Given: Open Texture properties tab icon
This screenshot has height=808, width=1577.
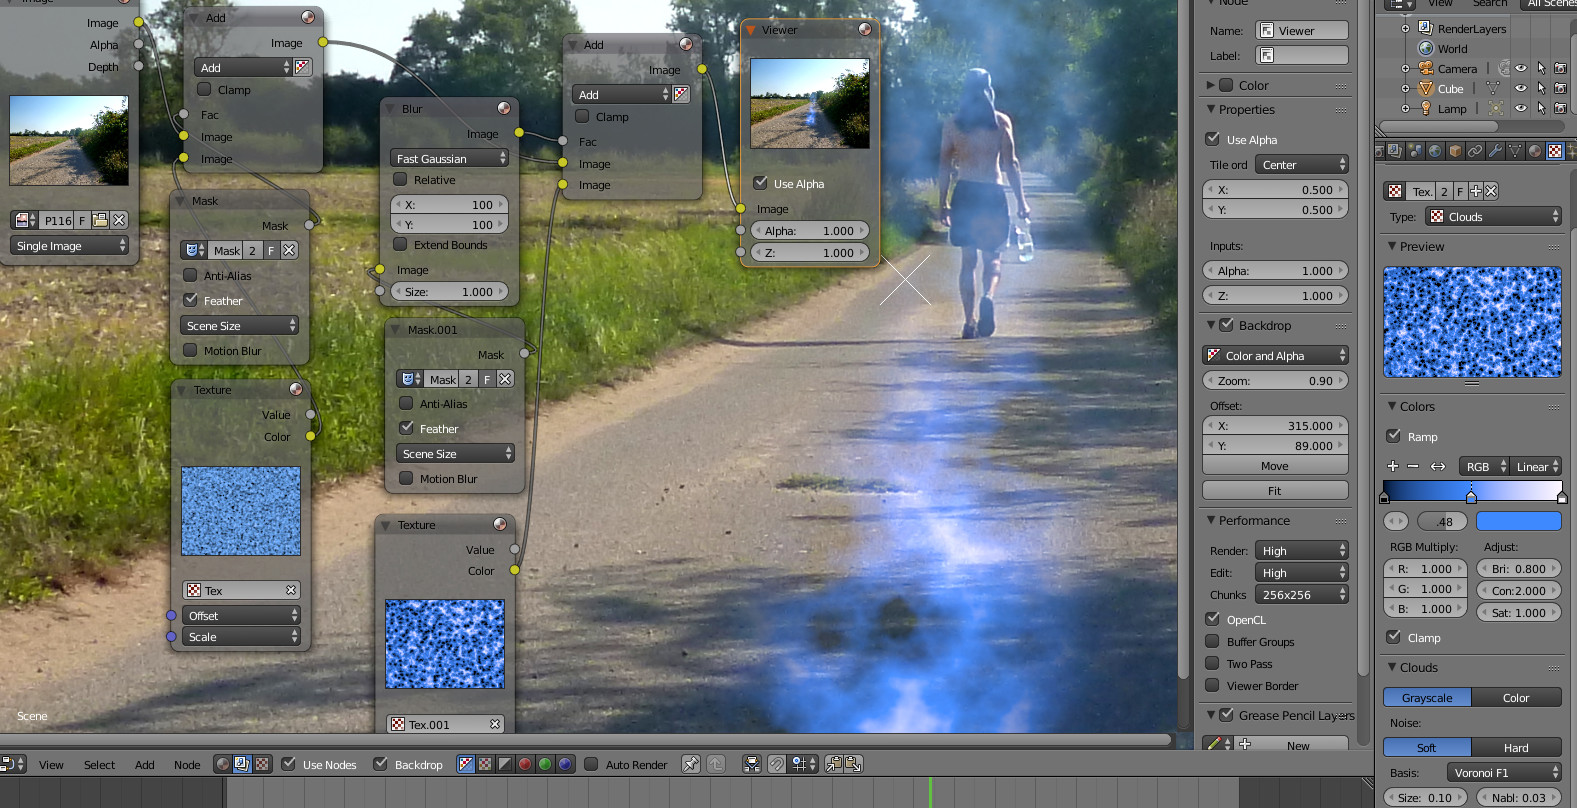Looking at the screenshot, I should (1555, 151).
